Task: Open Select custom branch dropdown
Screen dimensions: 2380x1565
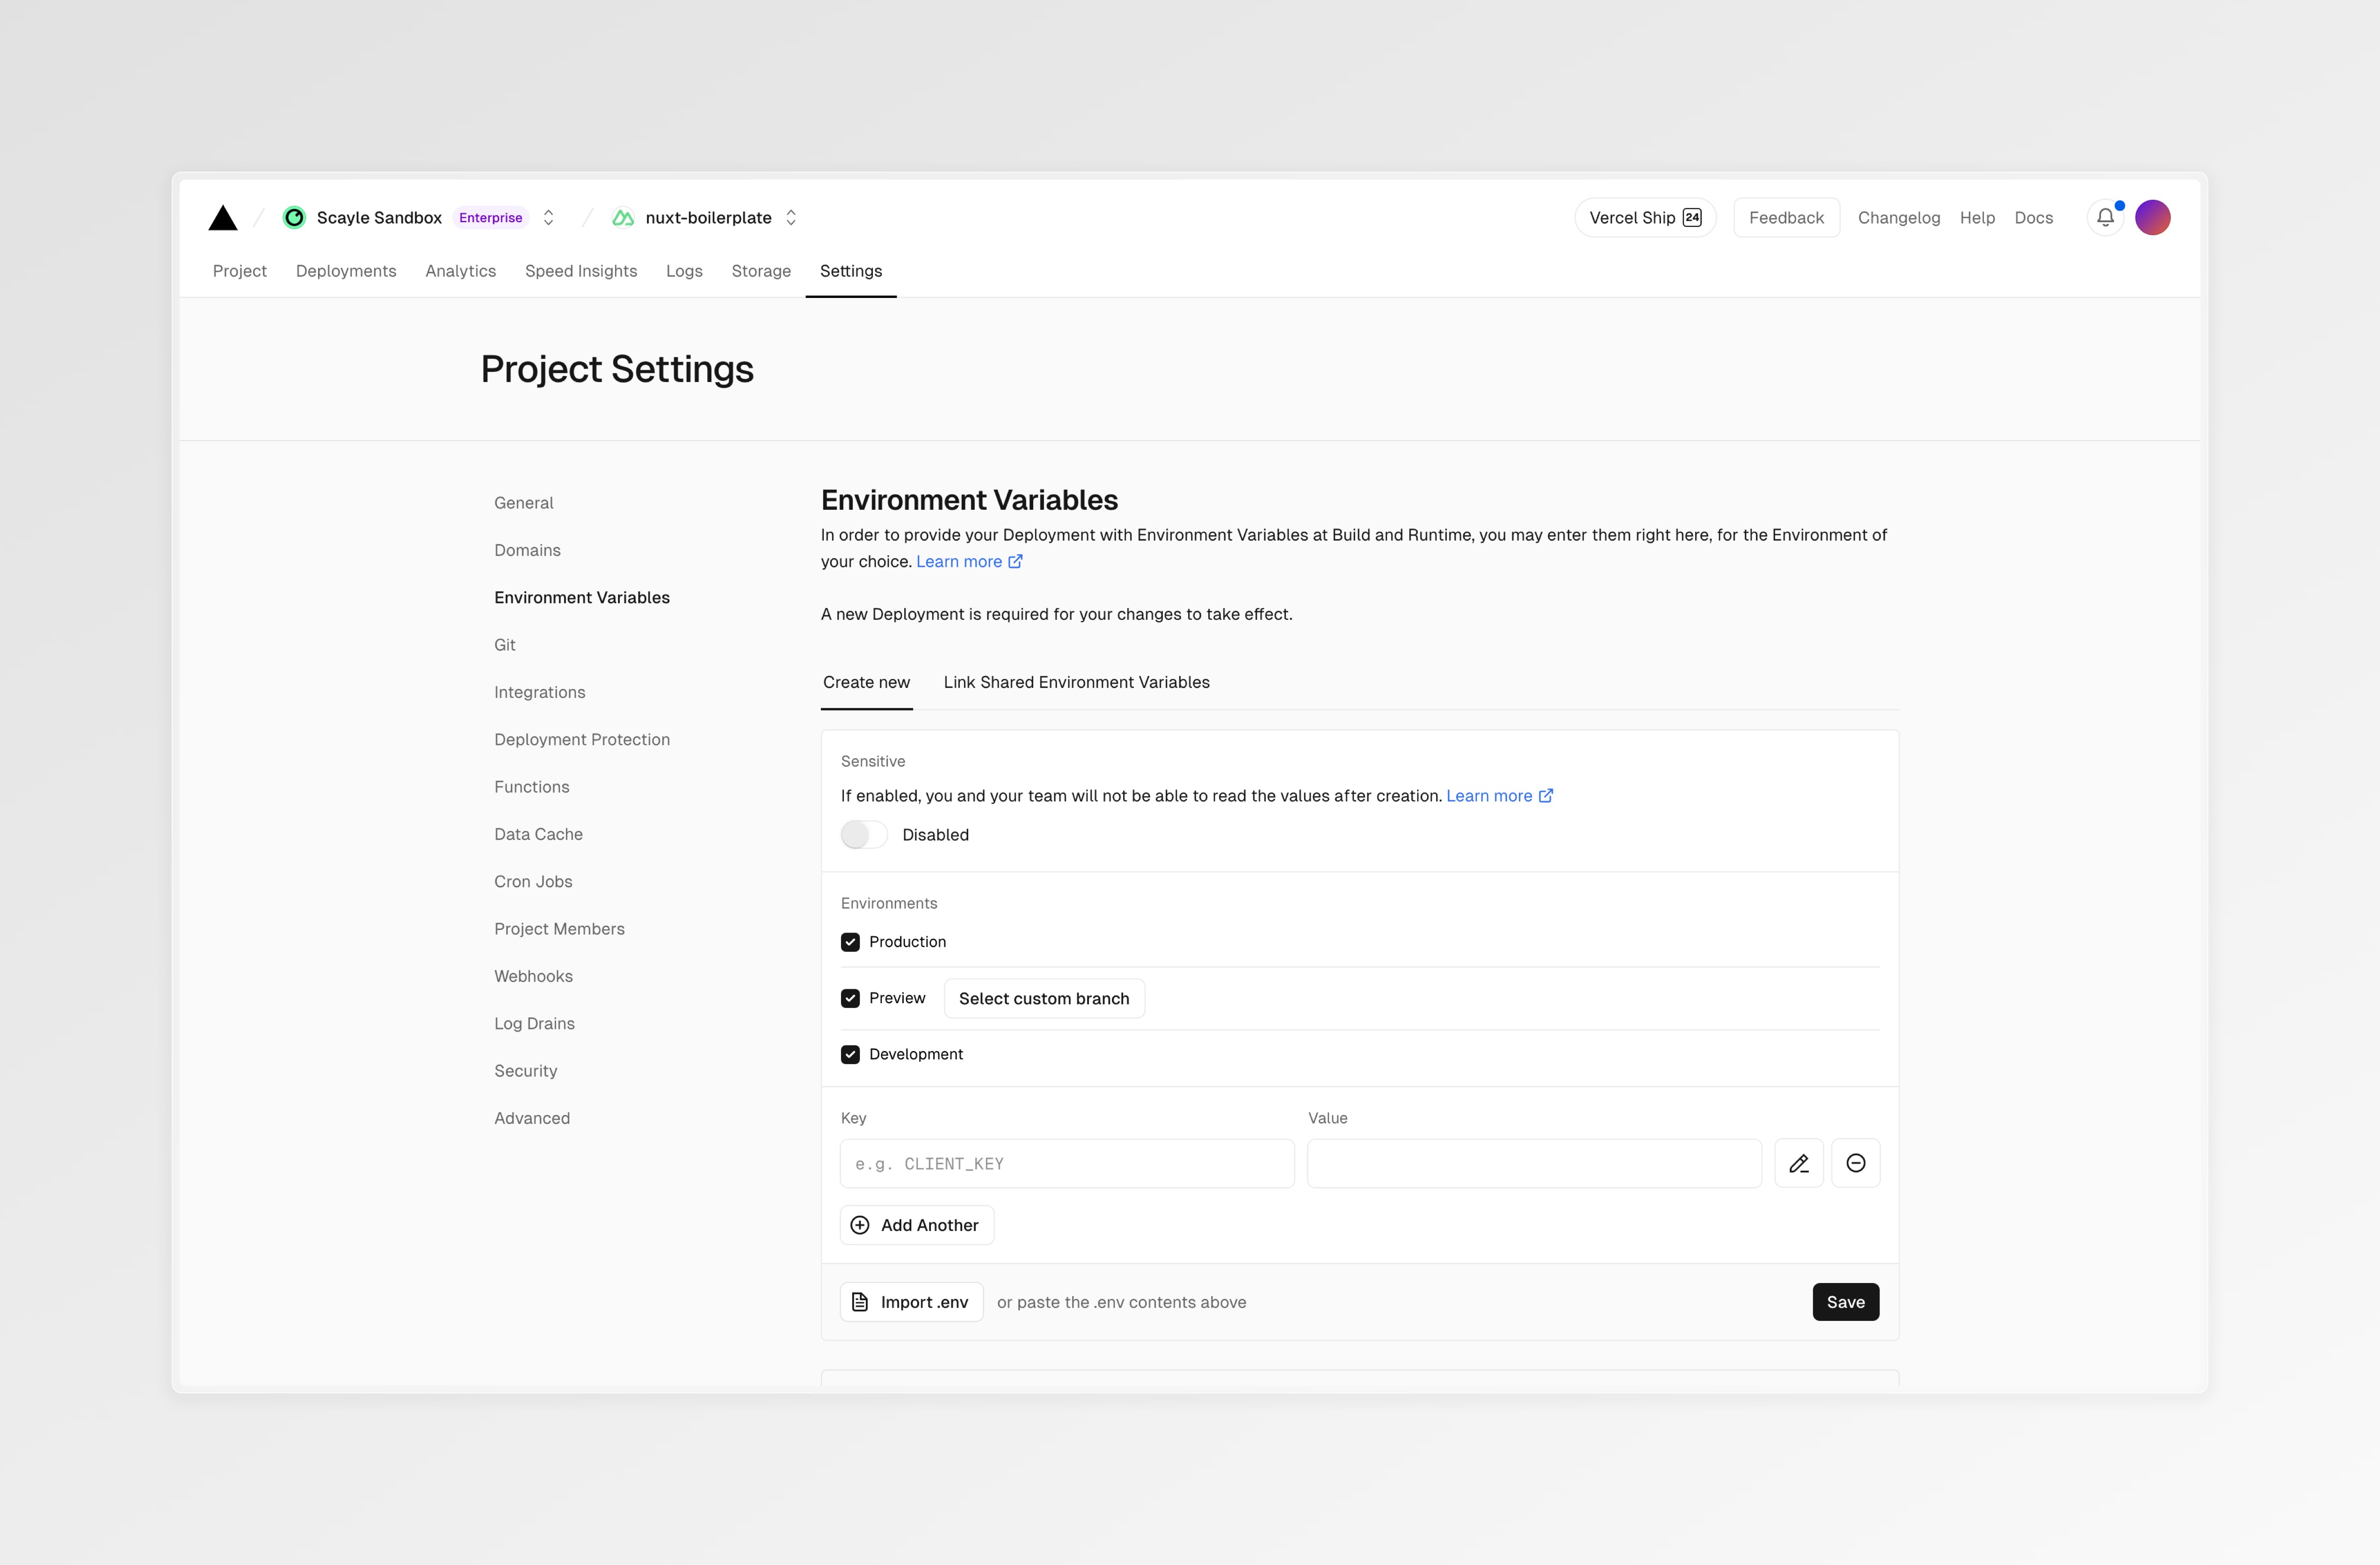Action: (1043, 998)
